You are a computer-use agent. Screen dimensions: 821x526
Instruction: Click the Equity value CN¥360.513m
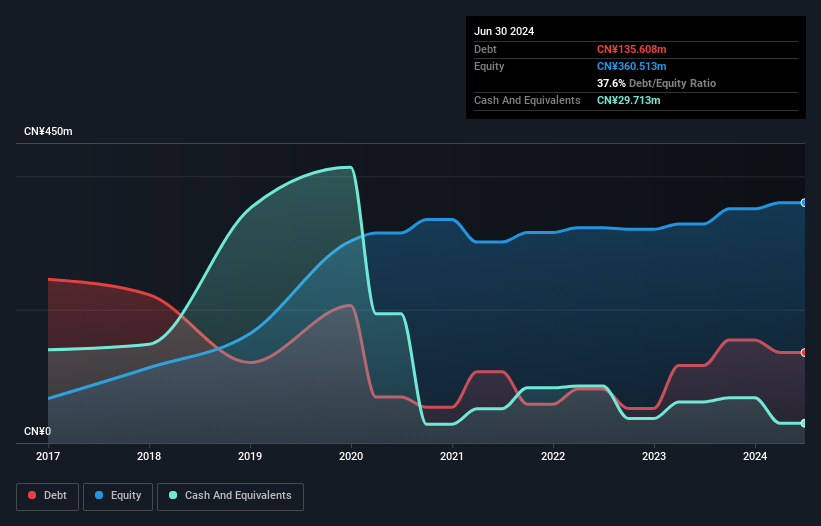coord(631,66)
